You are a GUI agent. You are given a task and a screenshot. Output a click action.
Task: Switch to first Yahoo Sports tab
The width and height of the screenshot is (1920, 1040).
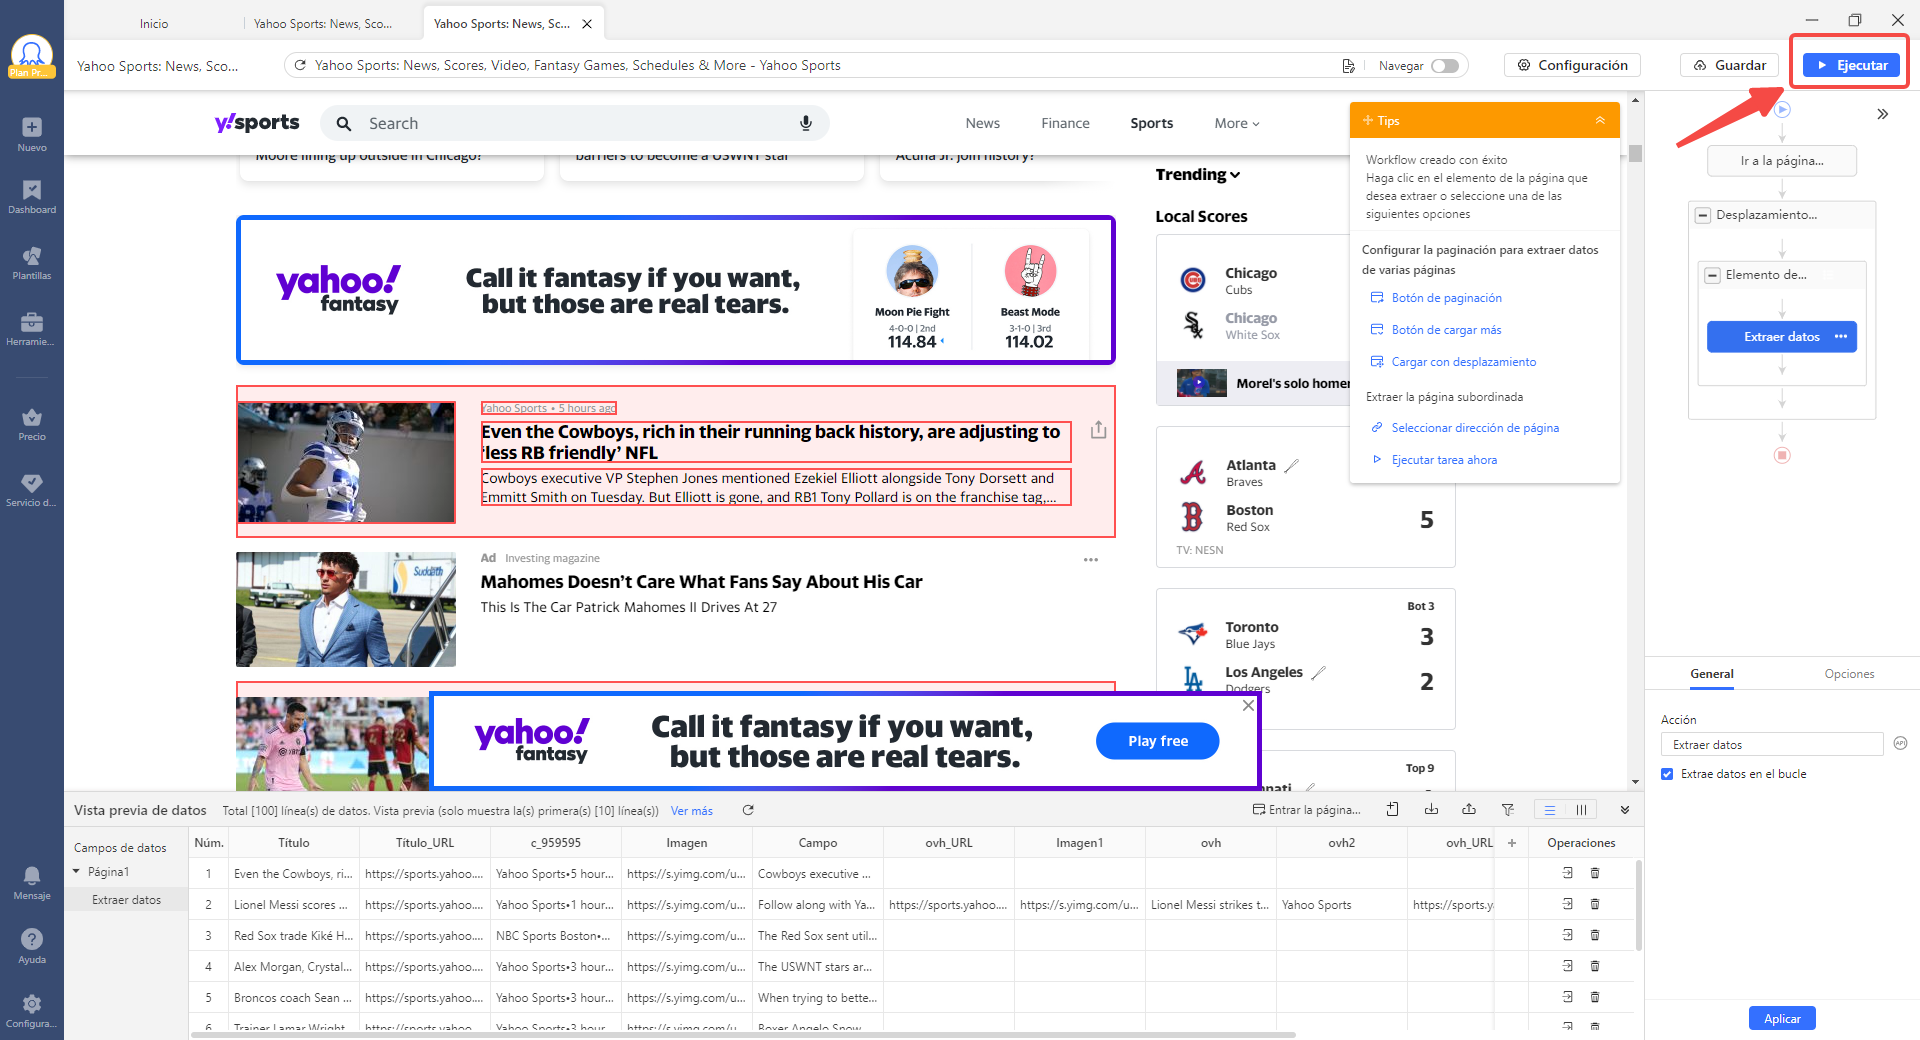[323, 23]
